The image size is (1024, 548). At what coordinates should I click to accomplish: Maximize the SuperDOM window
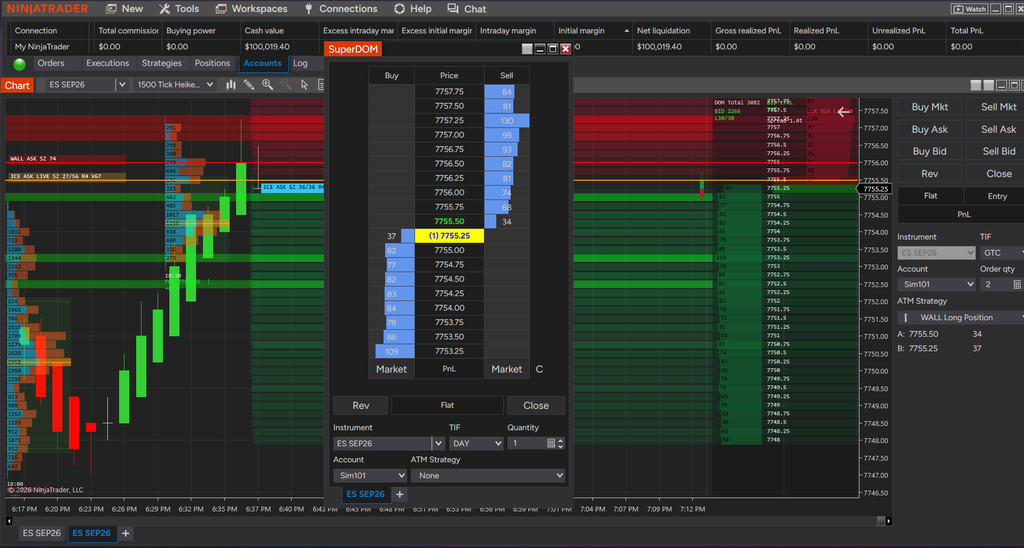552,49
